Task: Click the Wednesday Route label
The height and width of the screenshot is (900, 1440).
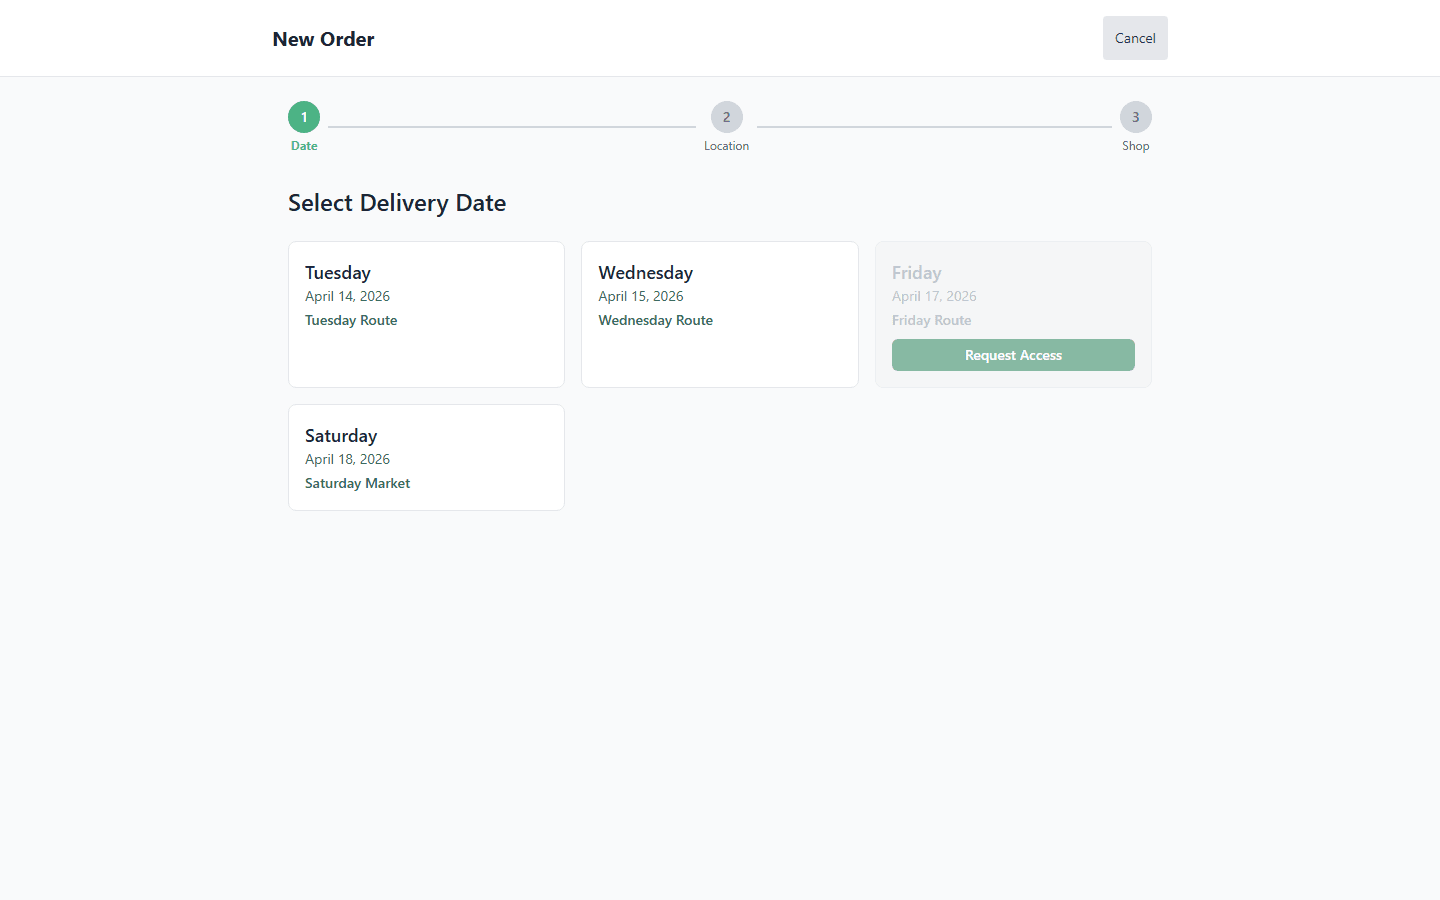Action: 655,320
